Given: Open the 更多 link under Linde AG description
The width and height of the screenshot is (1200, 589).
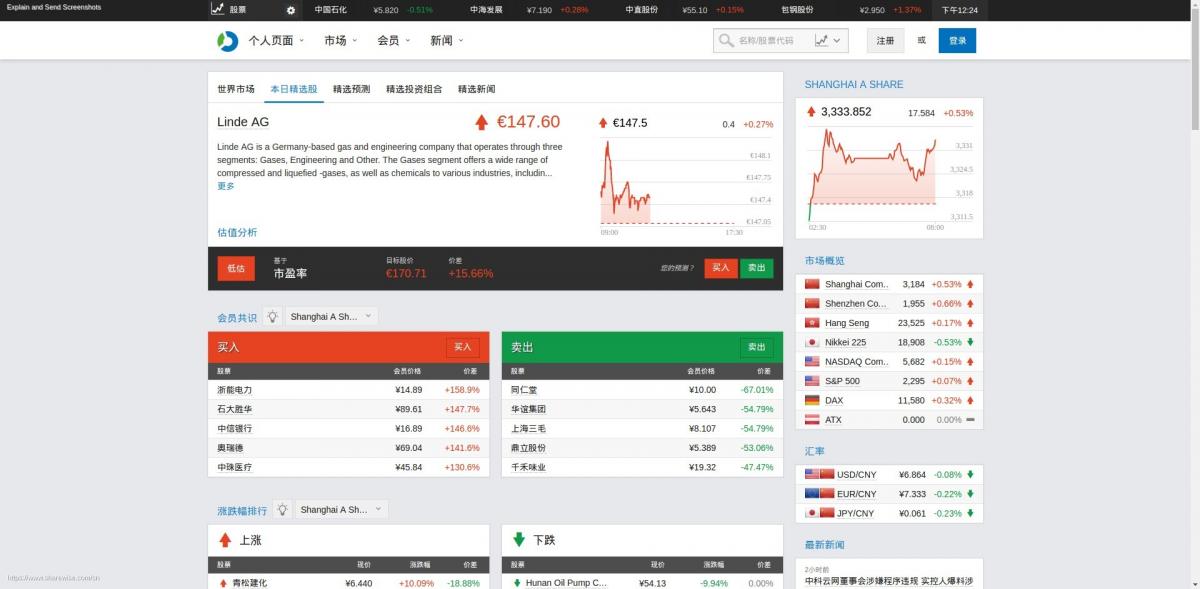Looking at the screenshot, I should 226,186.
